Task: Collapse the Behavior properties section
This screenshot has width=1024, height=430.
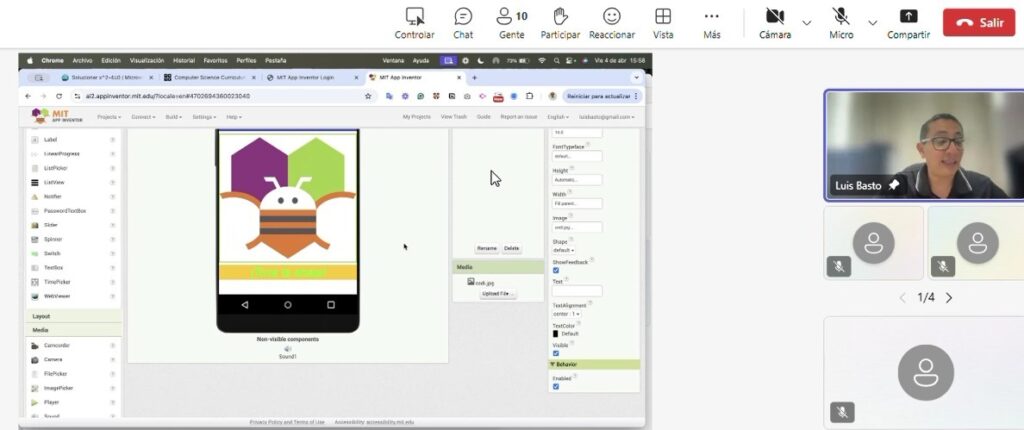Action: tap(594, 364)
